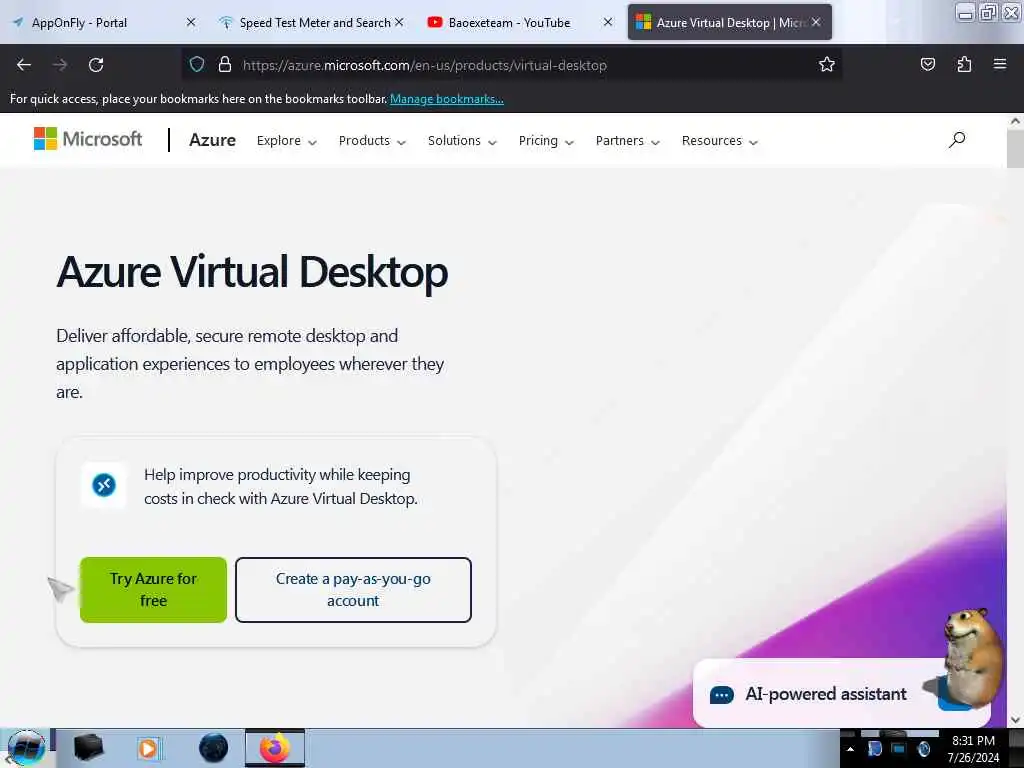
Task: Click the Azure brand link
Action: pos(212,140)
